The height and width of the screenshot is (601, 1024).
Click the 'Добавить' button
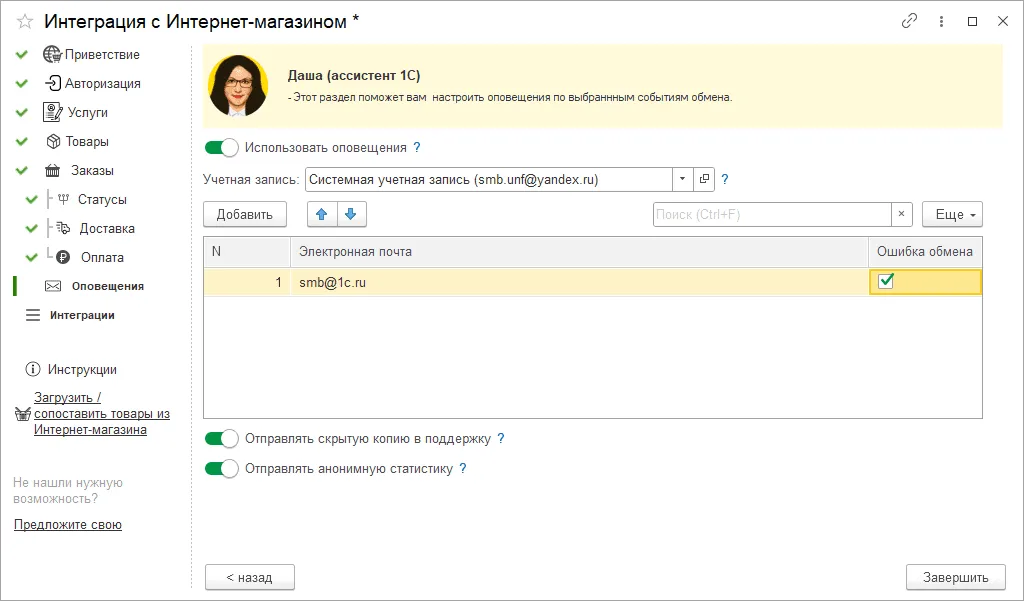[245, 214]
